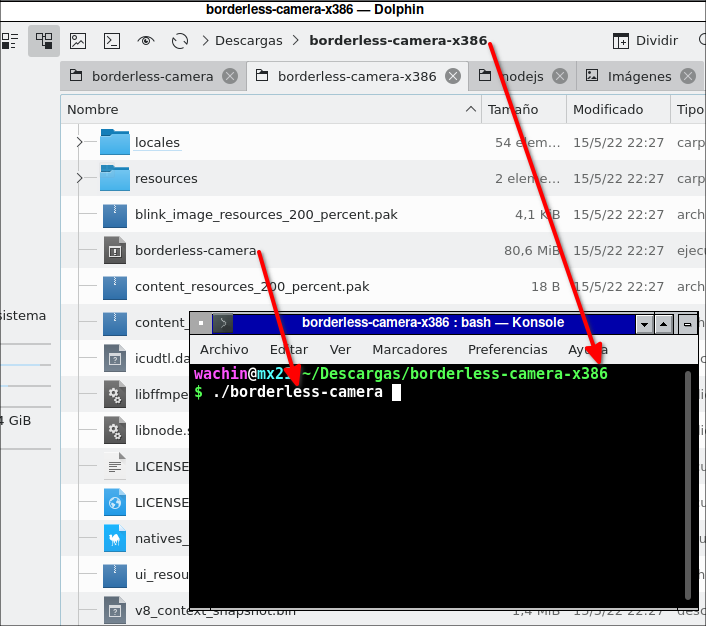
Task: Select the details tree view mode icon
Action: tap(44, 41)
